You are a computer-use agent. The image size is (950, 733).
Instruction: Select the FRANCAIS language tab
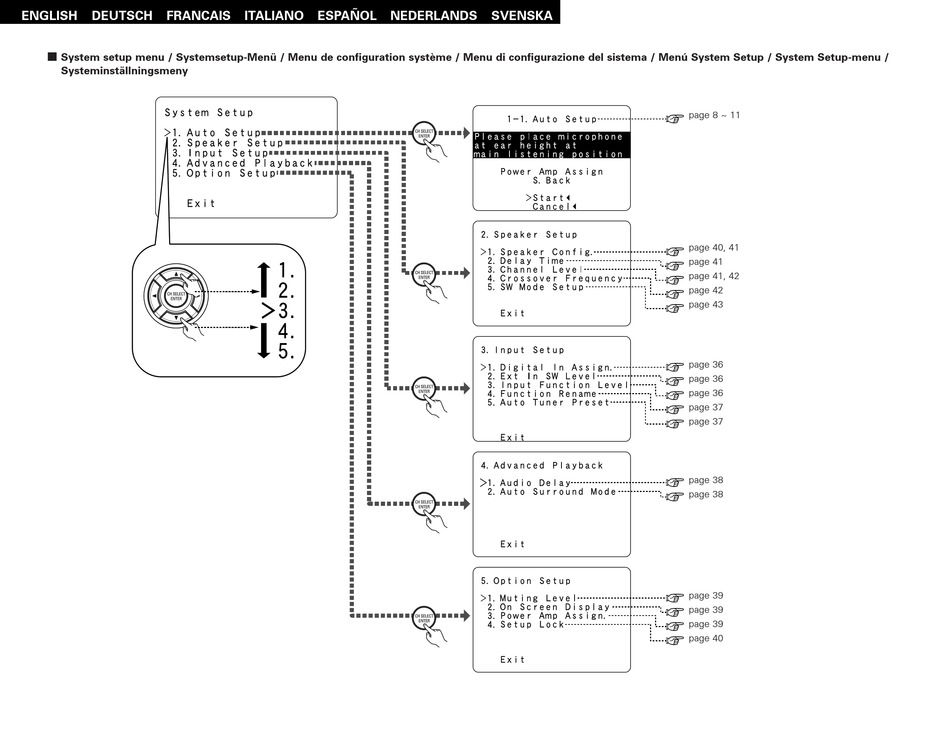[198, 15]
